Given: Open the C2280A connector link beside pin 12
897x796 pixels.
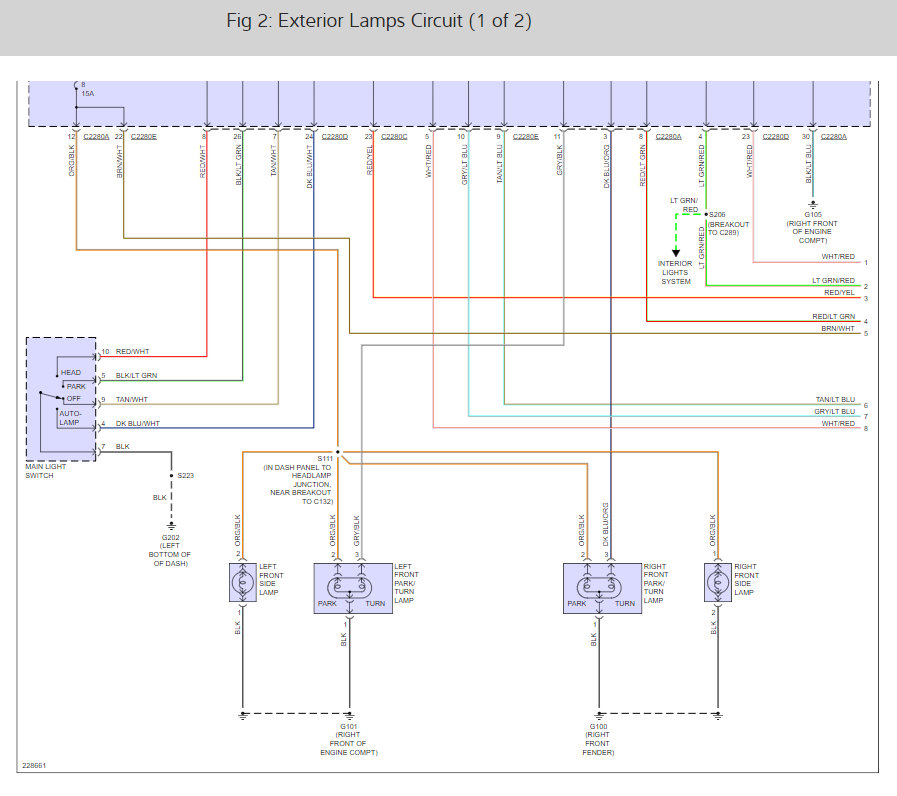Looking at the screenshot, I should (x=96, y=137).
